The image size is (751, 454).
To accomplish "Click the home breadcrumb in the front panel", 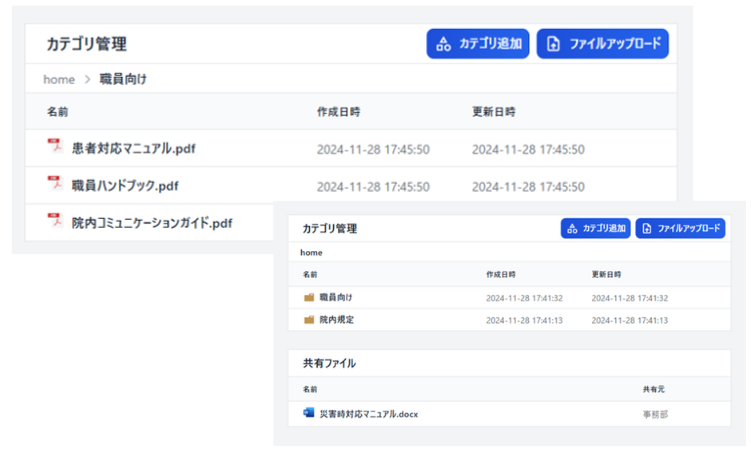I will 311,253.
